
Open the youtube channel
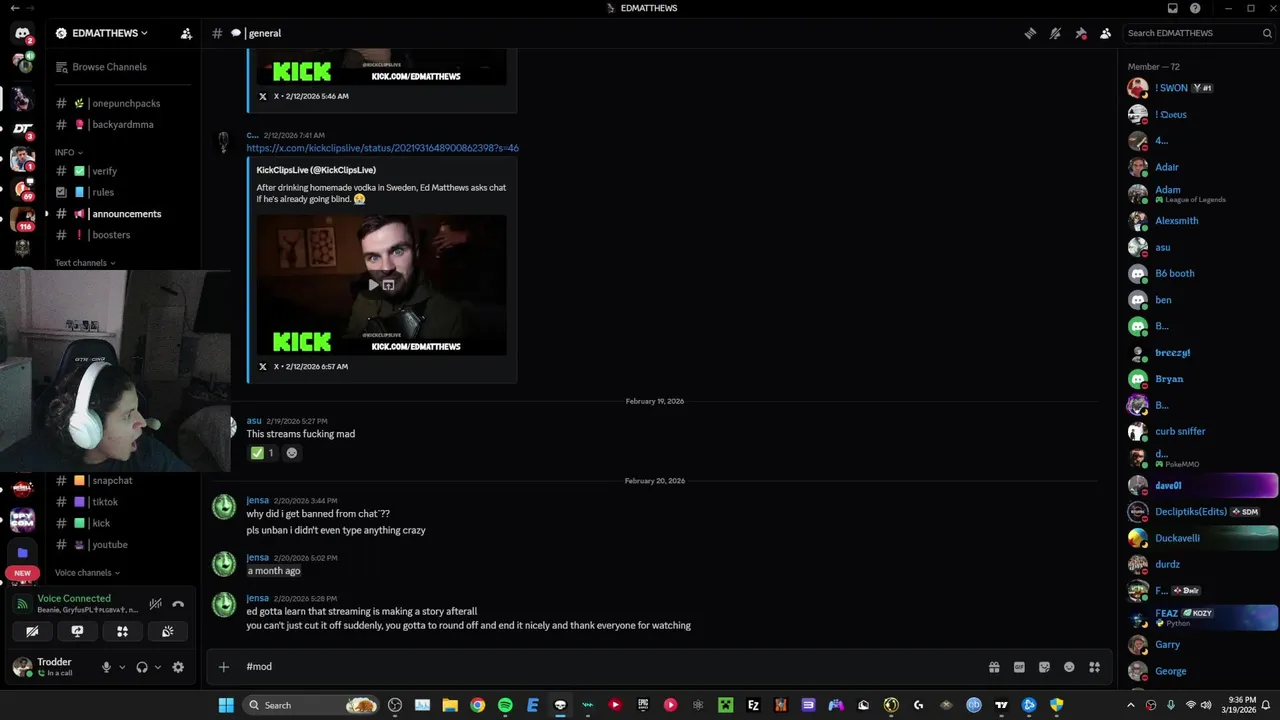point(109,545)
